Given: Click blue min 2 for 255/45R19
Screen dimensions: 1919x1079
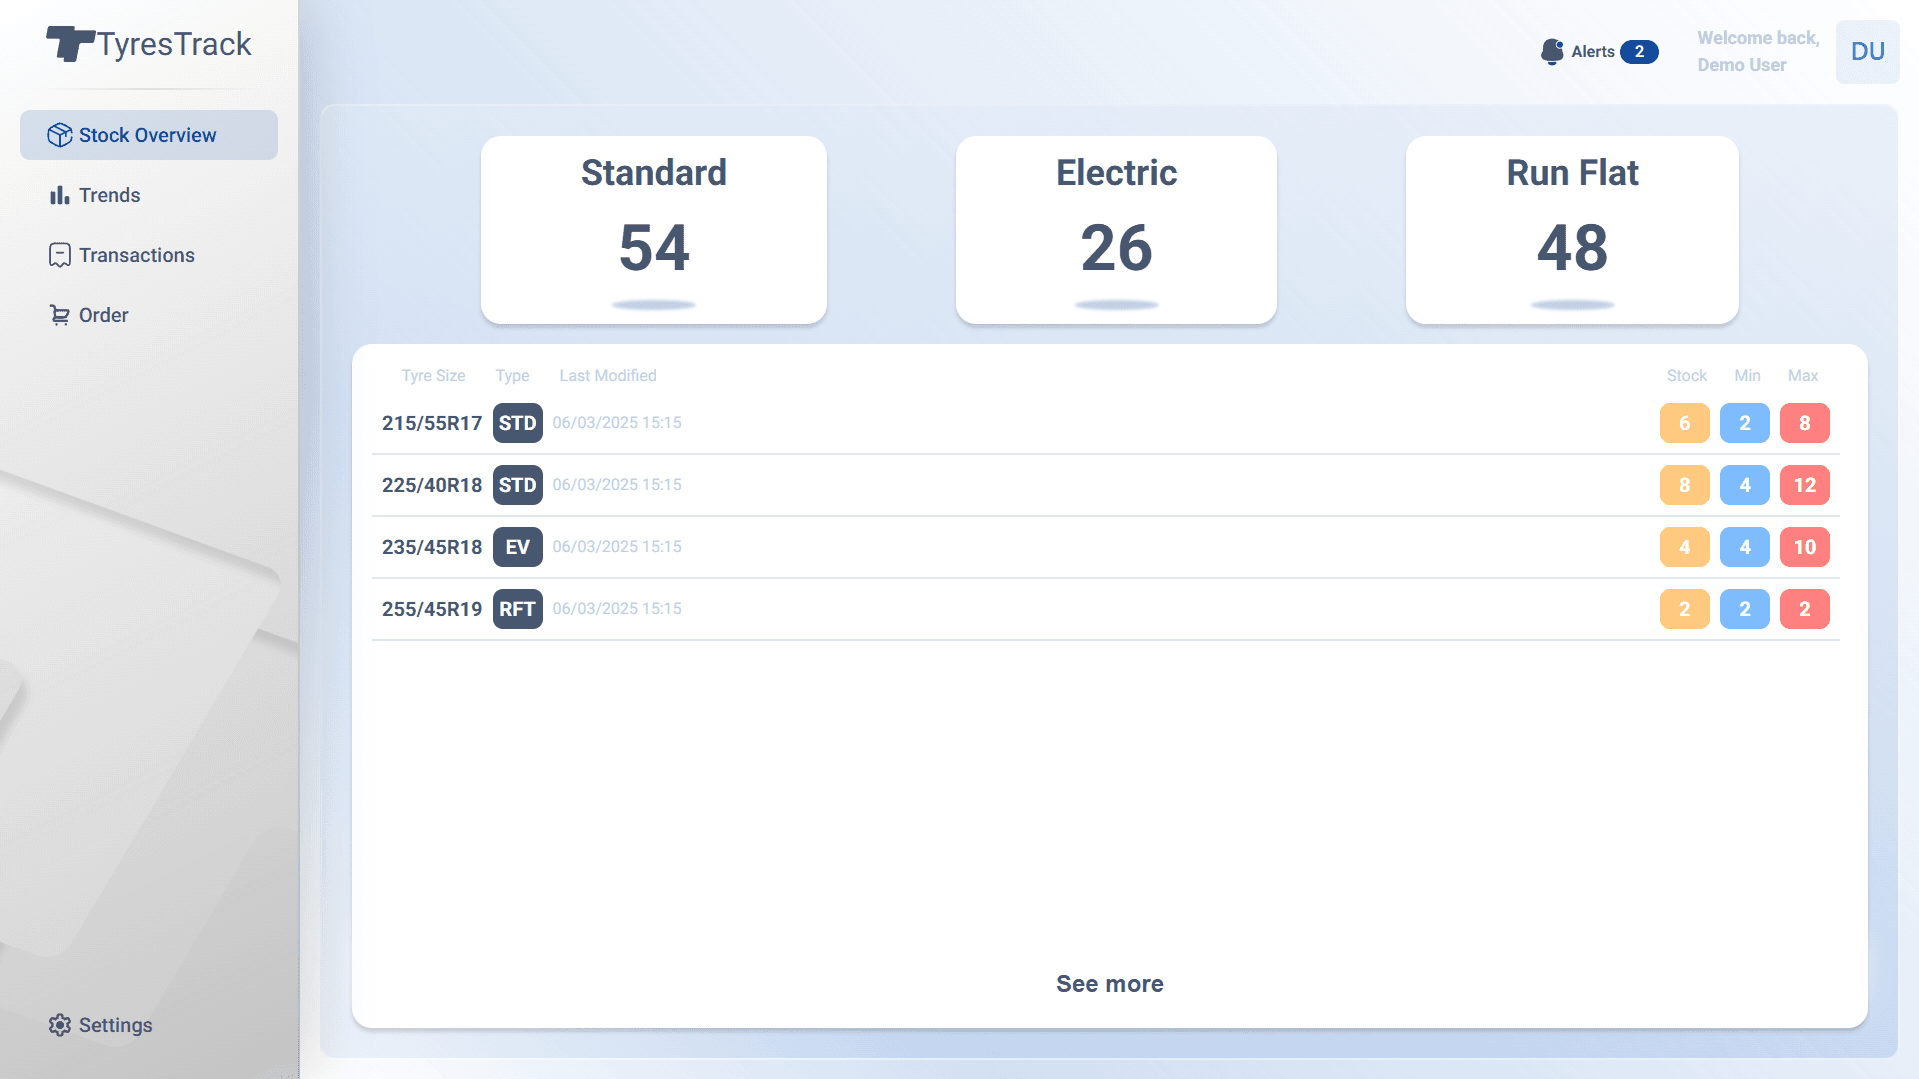Looking at the screenshot, I should (x=1745, y=609).
